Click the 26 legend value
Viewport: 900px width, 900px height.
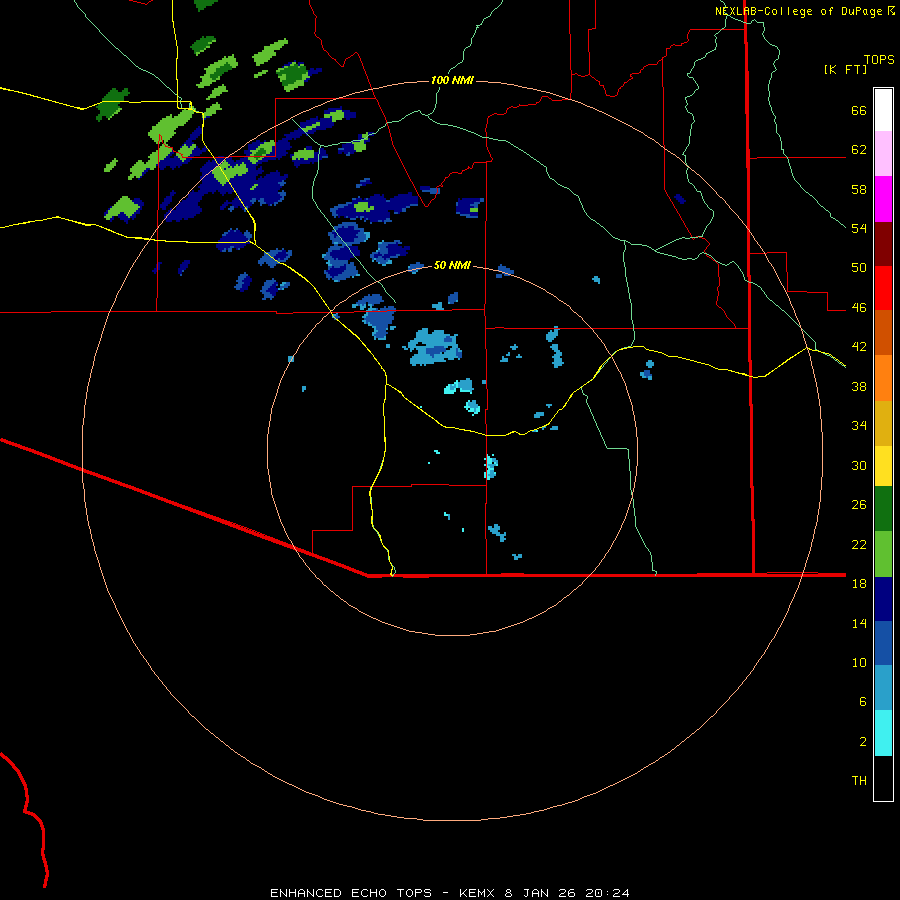(x=859, y=505)
